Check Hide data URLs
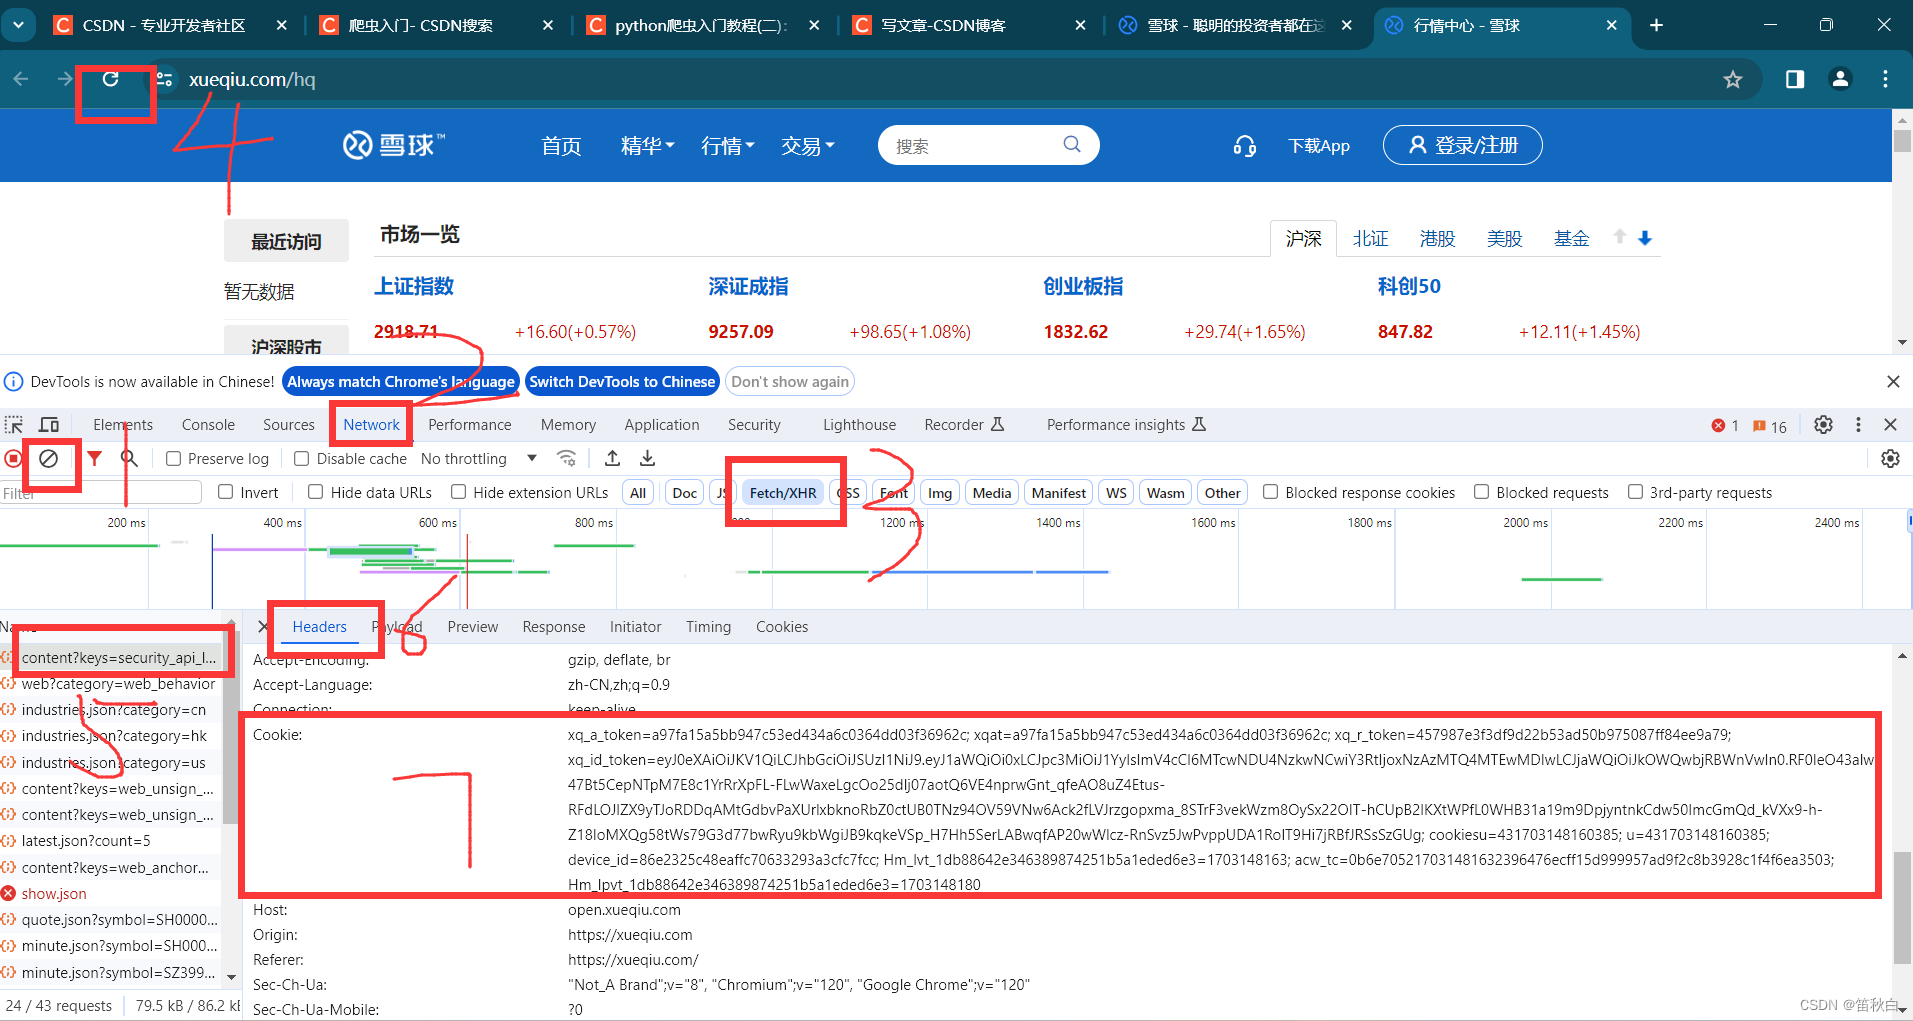 coord(315,492)
